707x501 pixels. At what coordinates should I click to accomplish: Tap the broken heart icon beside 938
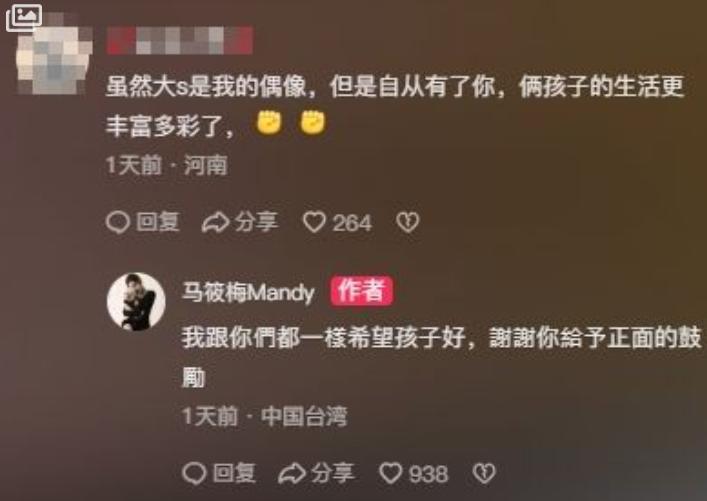click(x=484, y=473)
